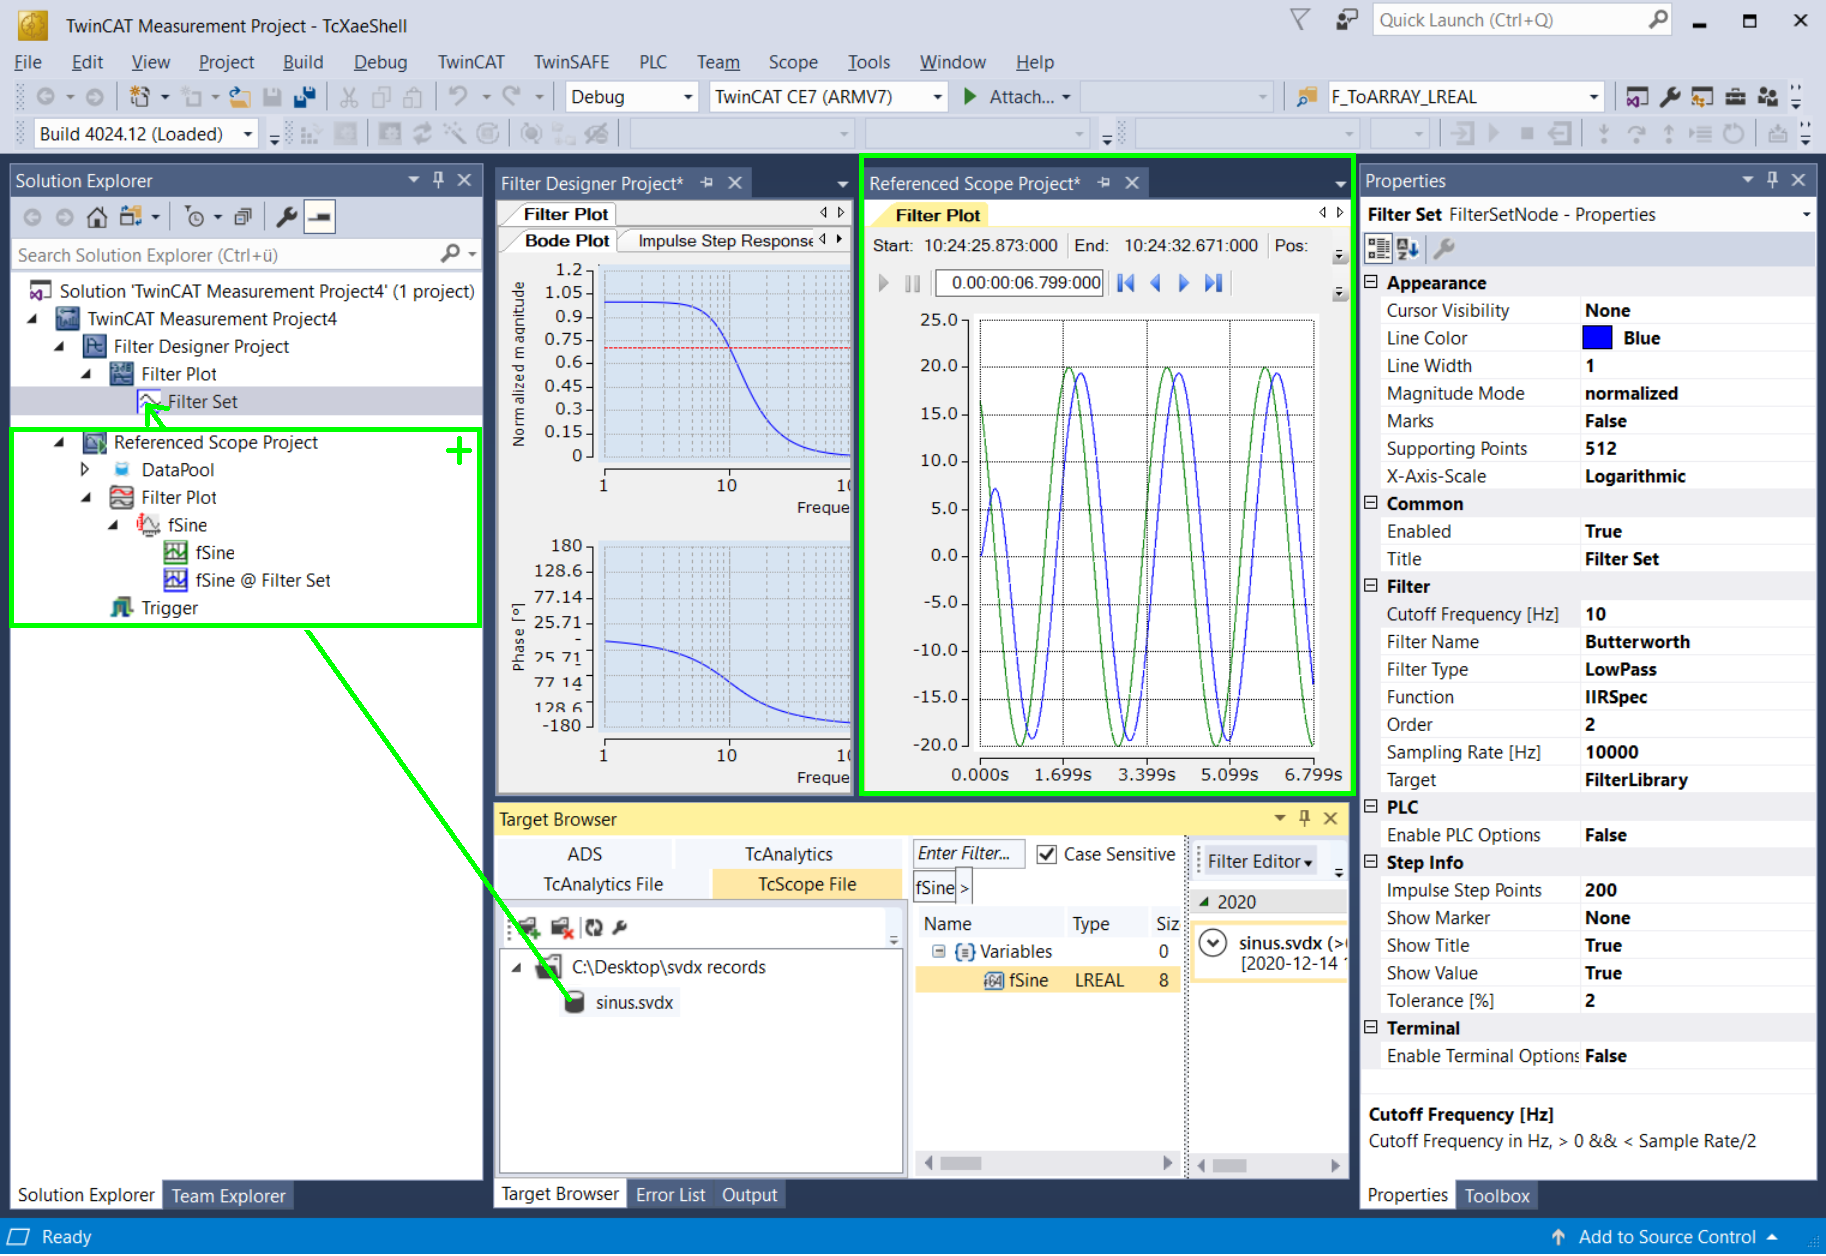Click the green Start play icon

tap(969, 97)
